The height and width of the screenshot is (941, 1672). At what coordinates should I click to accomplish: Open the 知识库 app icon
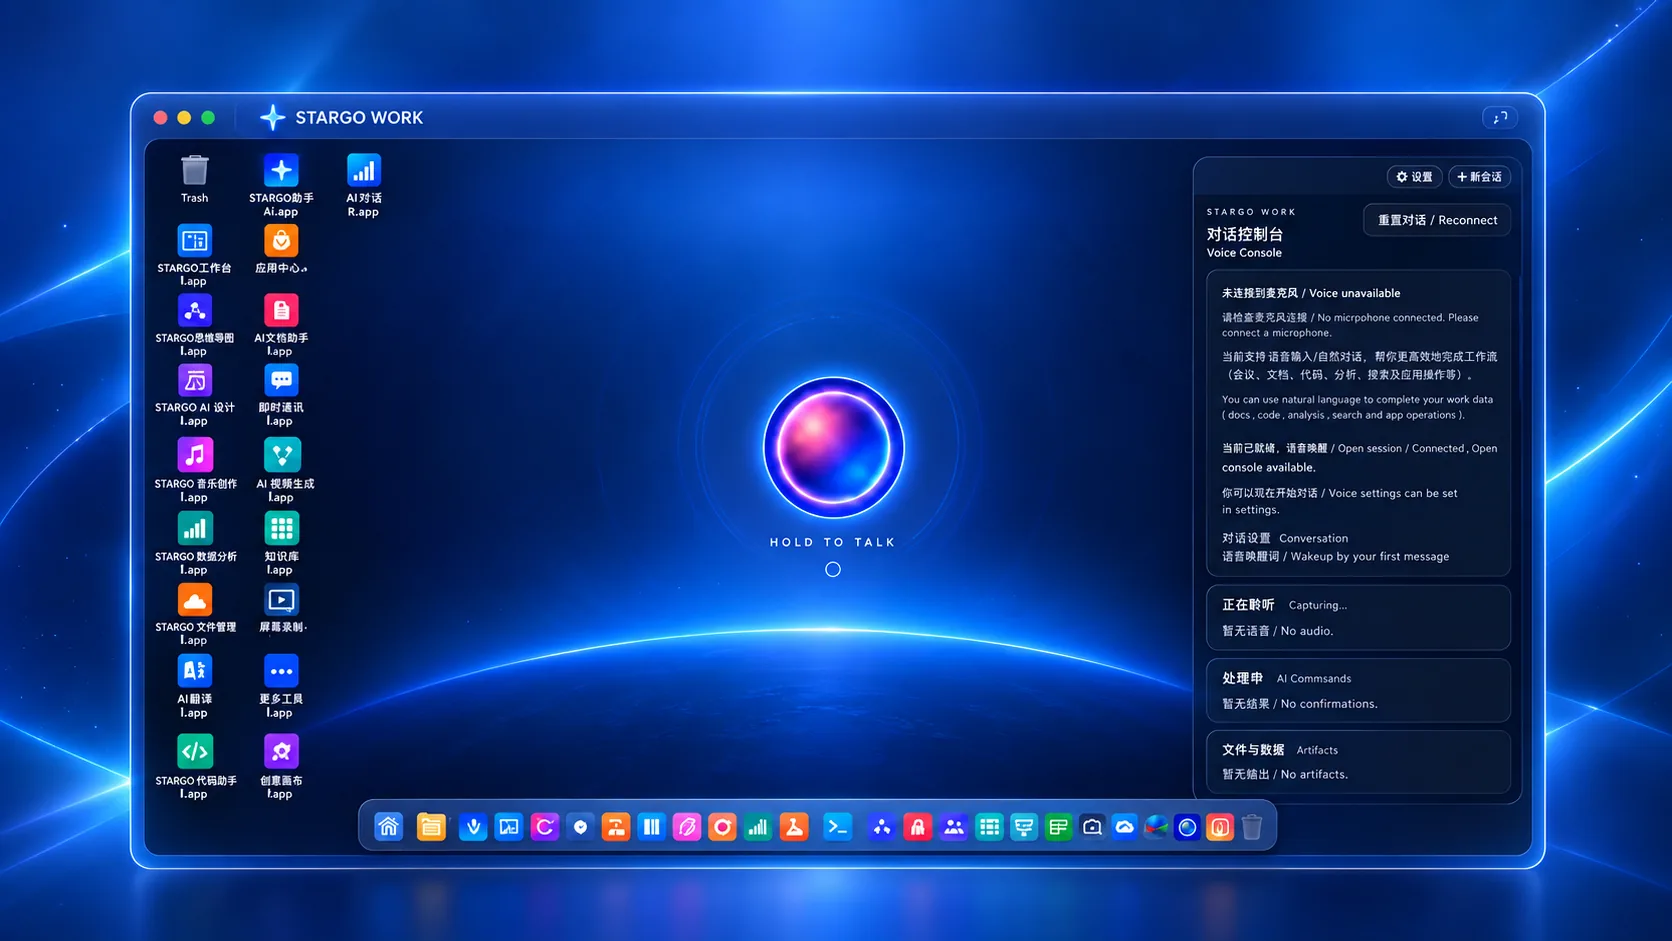(x=281, y=529)
